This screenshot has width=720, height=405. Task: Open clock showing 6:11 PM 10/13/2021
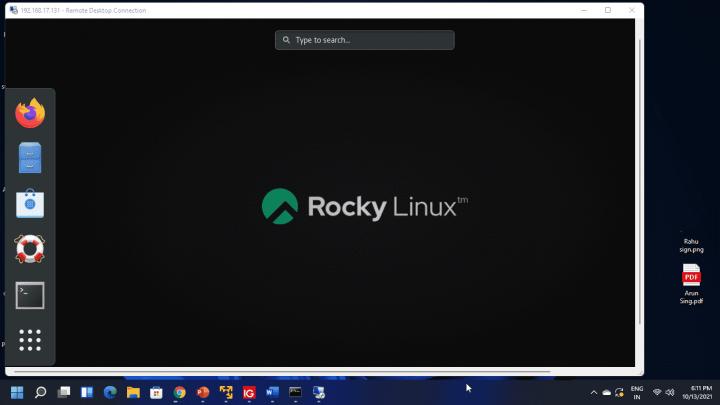(x=697, y=393)
